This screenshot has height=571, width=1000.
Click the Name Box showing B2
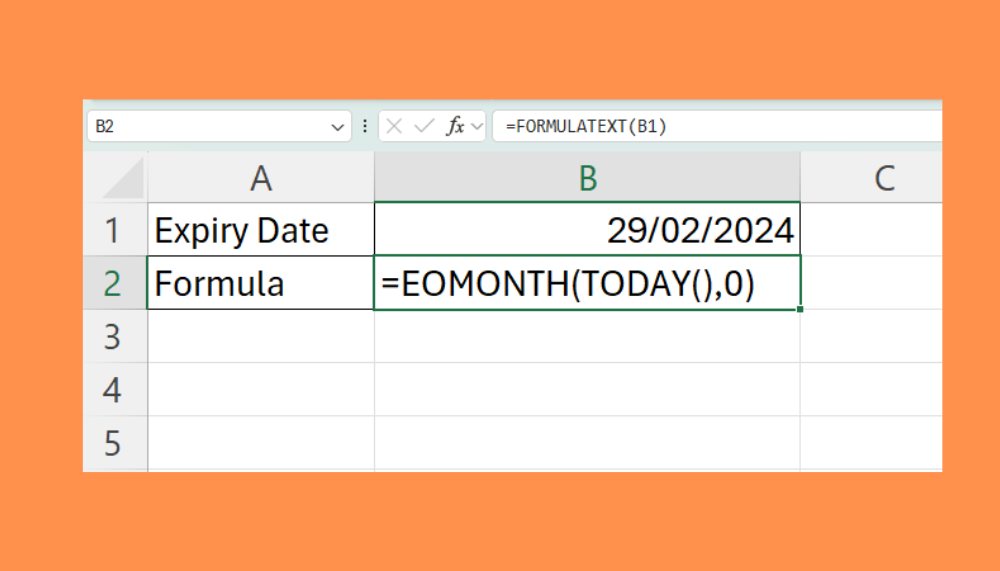210,127
